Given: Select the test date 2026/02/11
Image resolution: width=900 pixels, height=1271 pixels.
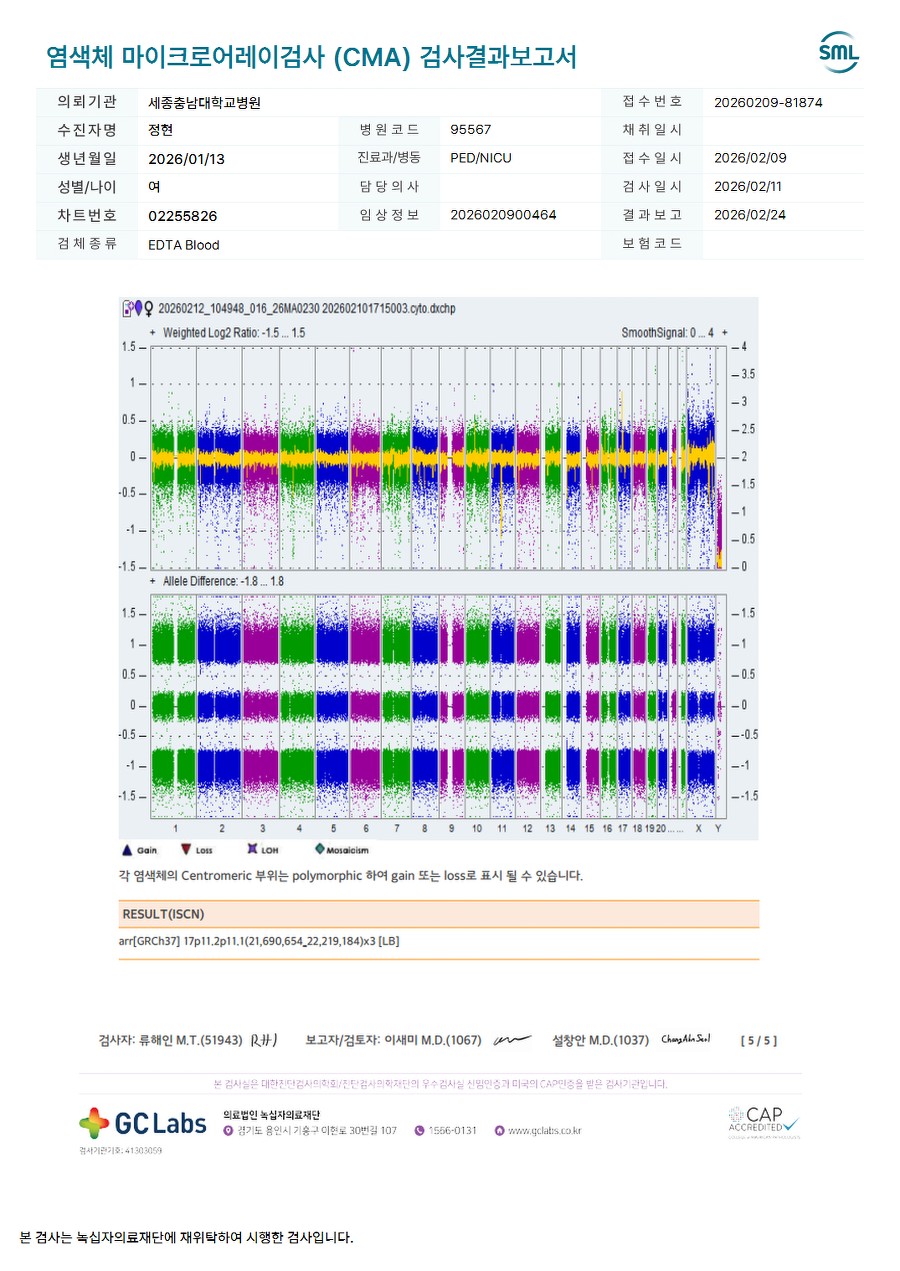Looking at the screenshot, I should pyautogui.click(x=750, y=187).
